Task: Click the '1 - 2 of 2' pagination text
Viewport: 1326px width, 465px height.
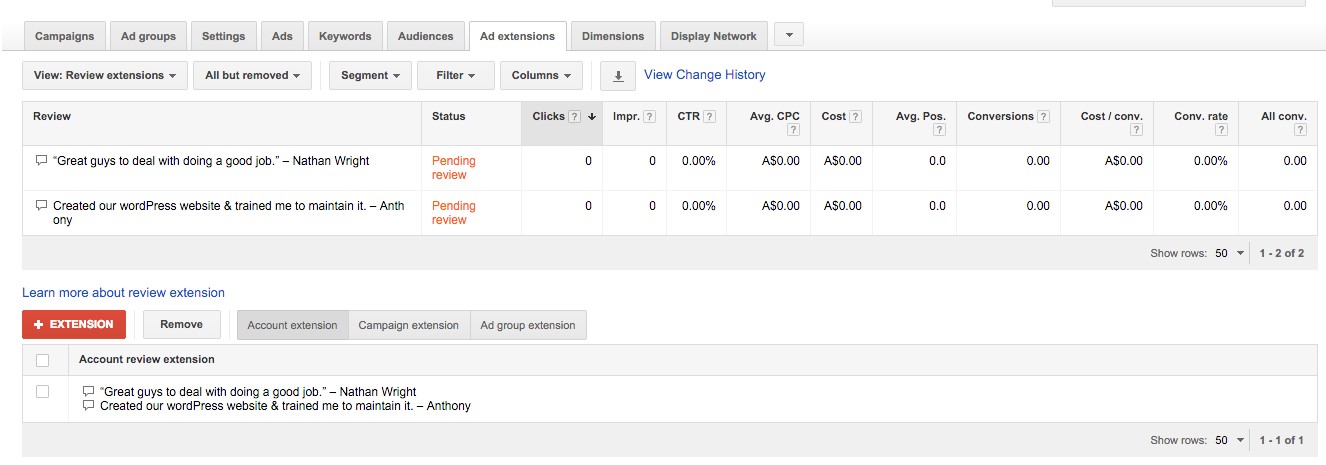Action: 1282,253
